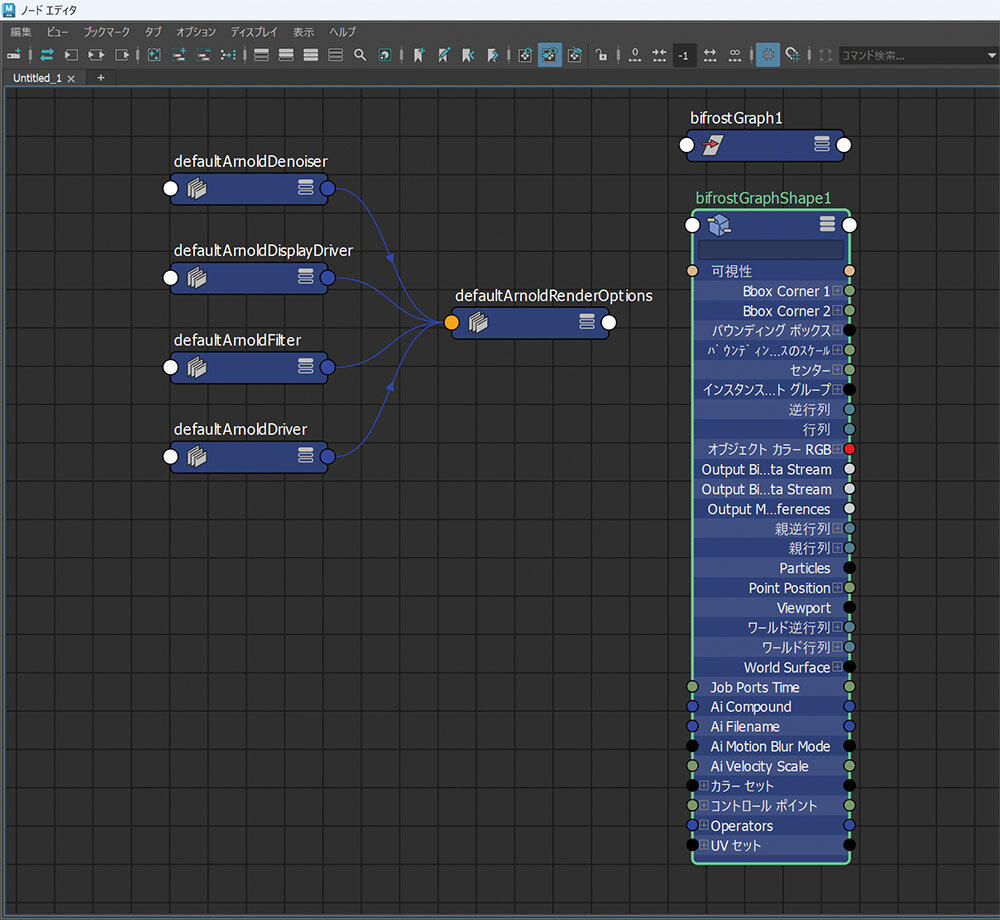Image resolution: width=1000 pixels, height=920 pixels.
Task: Open the edit bookmarks icon
Action: pos(444,55)
